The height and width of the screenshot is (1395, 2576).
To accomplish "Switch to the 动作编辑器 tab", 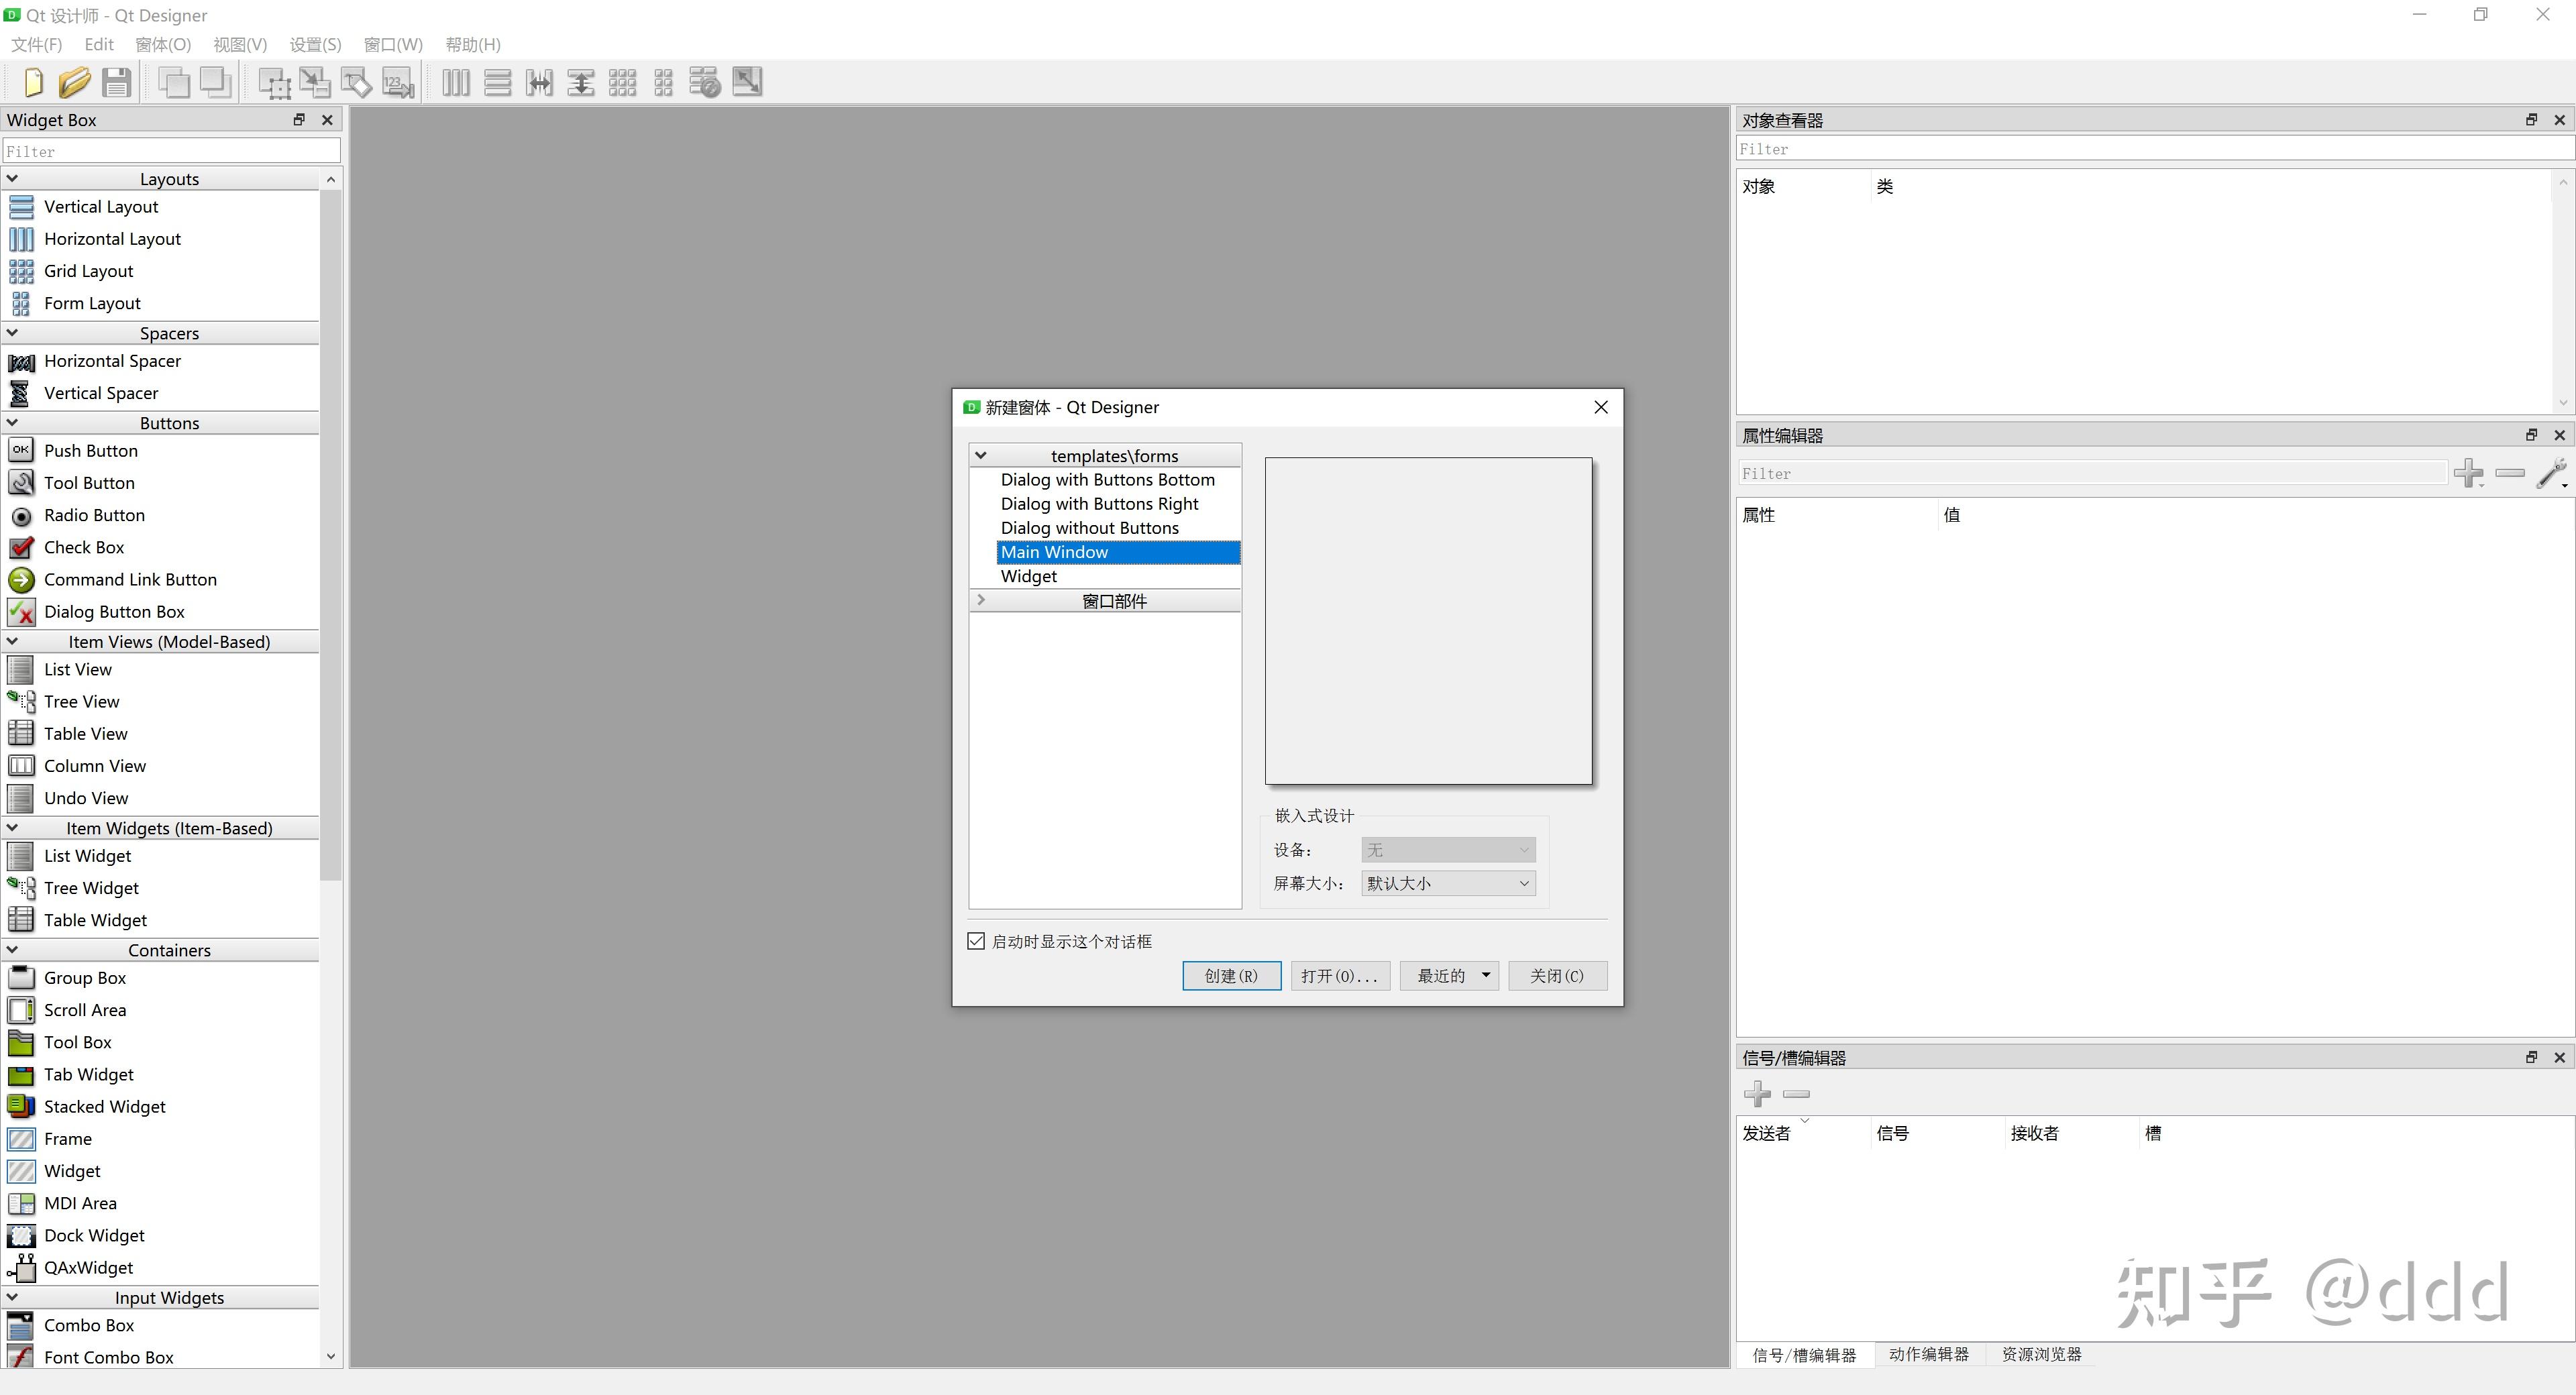I will tap(1929, 1354).
